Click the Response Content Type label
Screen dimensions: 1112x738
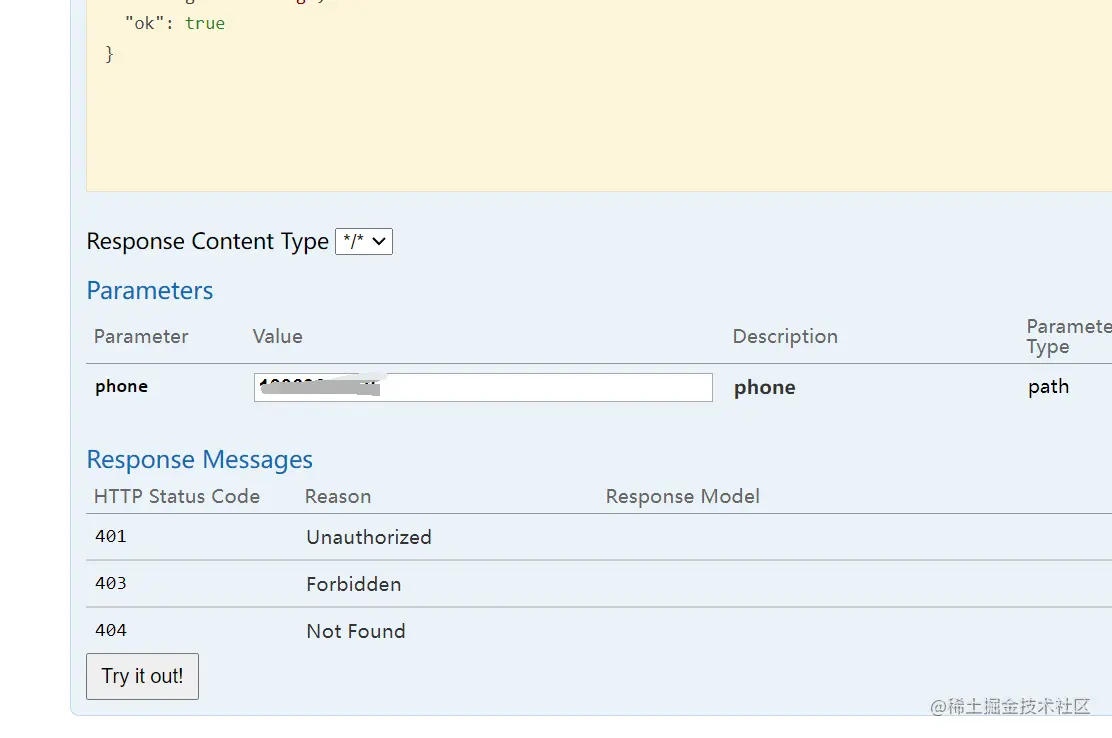point(207,242)
